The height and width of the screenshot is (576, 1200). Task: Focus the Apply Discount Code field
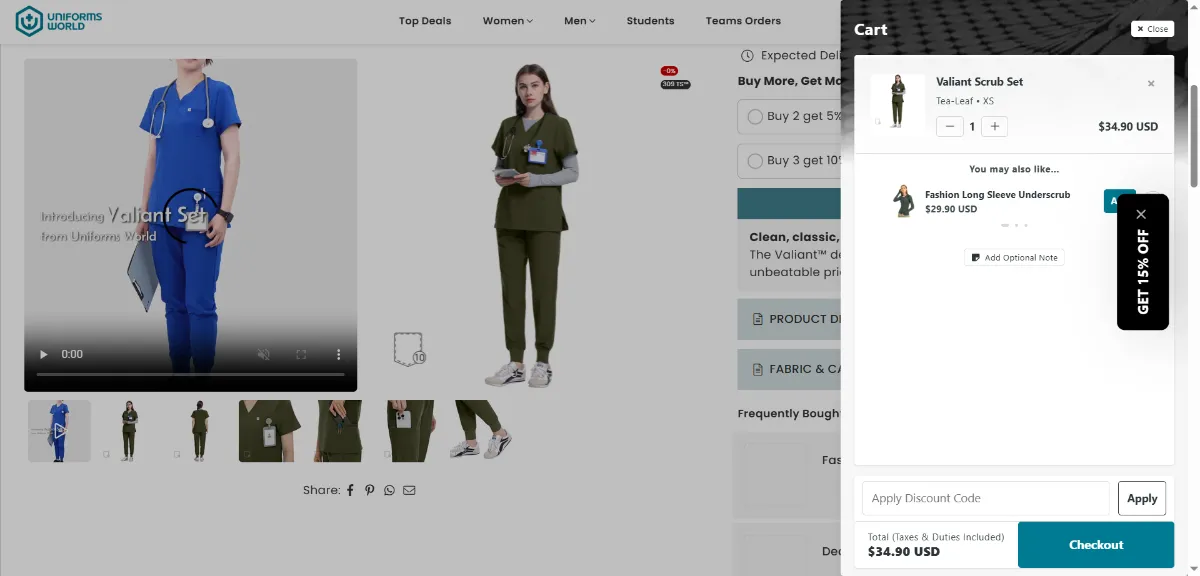tap(986, 498)
